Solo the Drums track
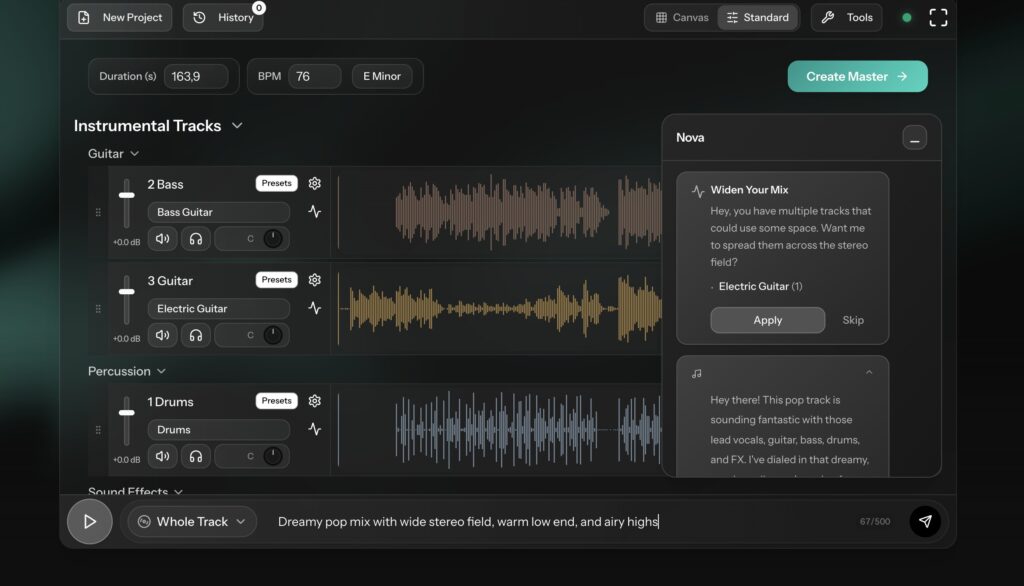1024x586 pixels. pos(196,456)
